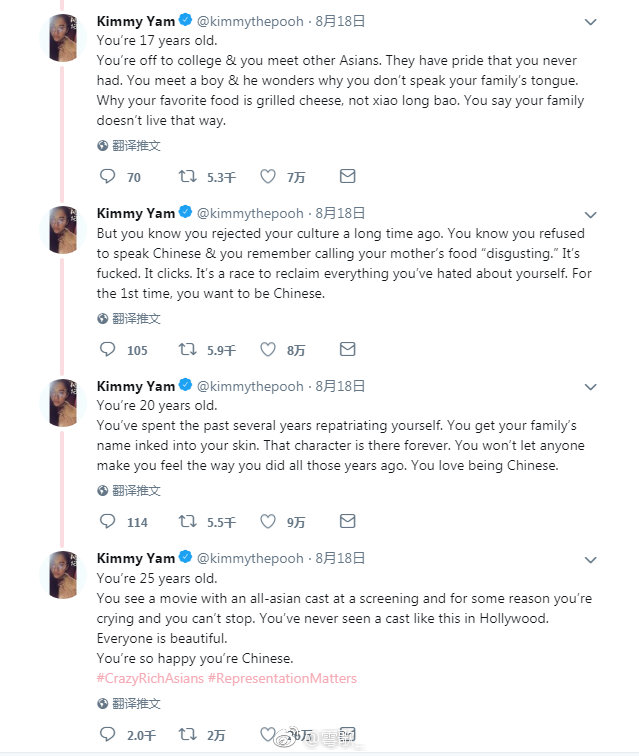Like the "You're 17 years old" tweet
The image size is (639, 756).
coord(268,177)
